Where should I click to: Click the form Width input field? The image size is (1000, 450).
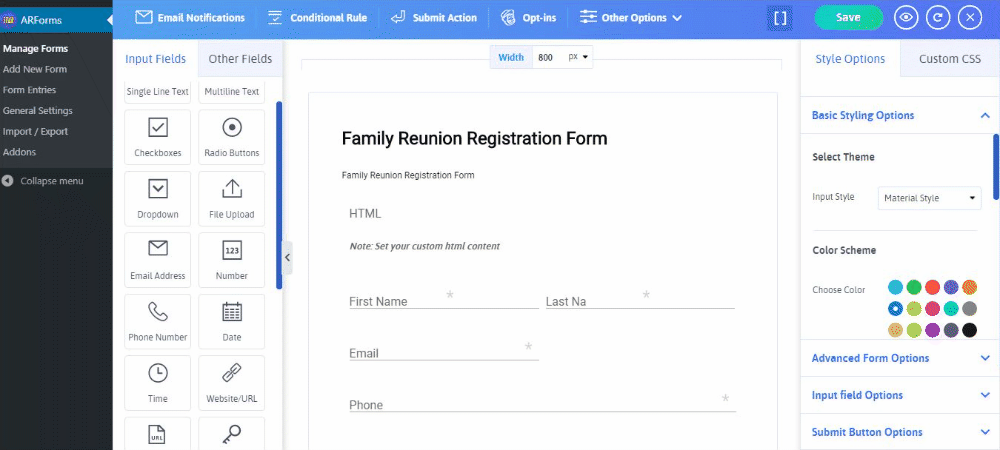[548, 57]
